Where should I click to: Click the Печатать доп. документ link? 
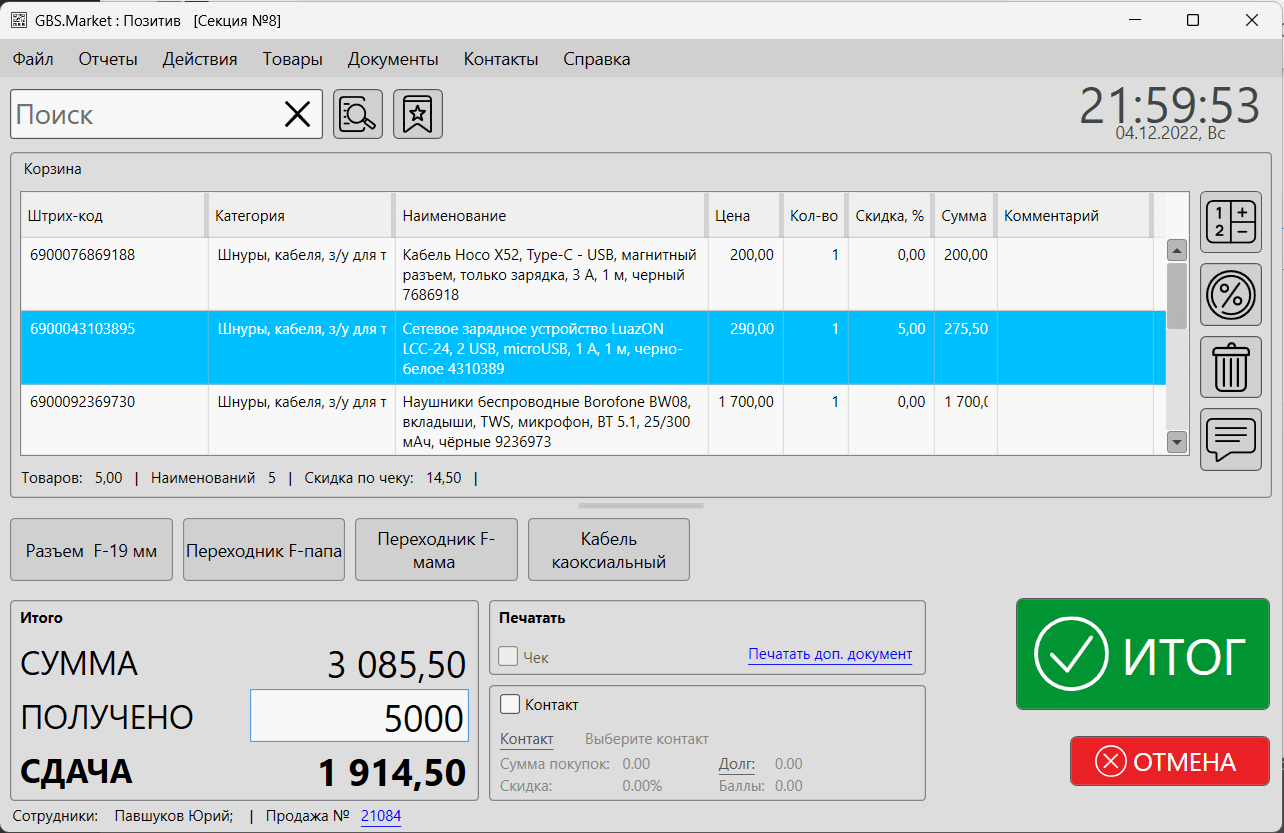coord(829,655)
